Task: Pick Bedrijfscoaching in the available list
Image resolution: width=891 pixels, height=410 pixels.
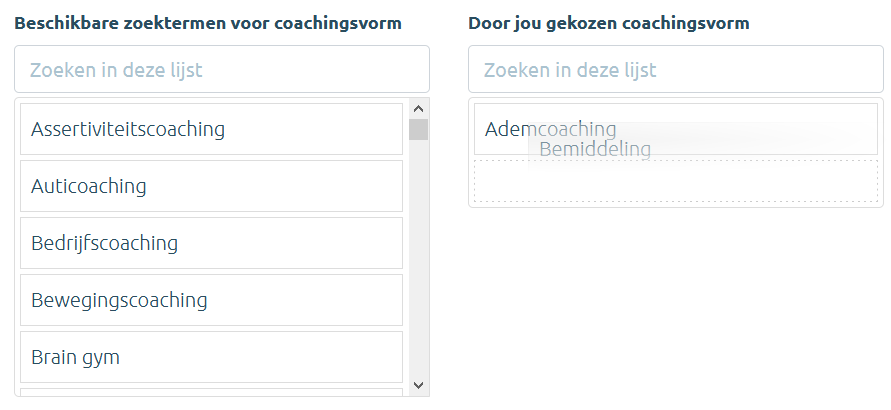Action: click(211, 243)
